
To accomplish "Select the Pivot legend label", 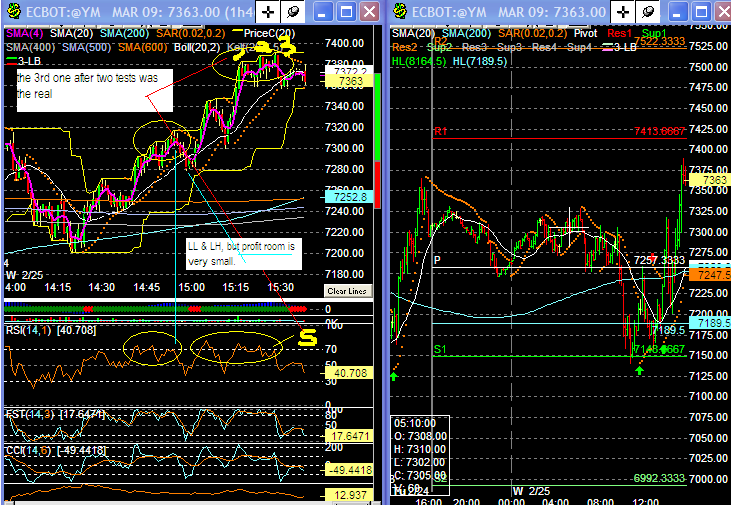I will (585, 33).
